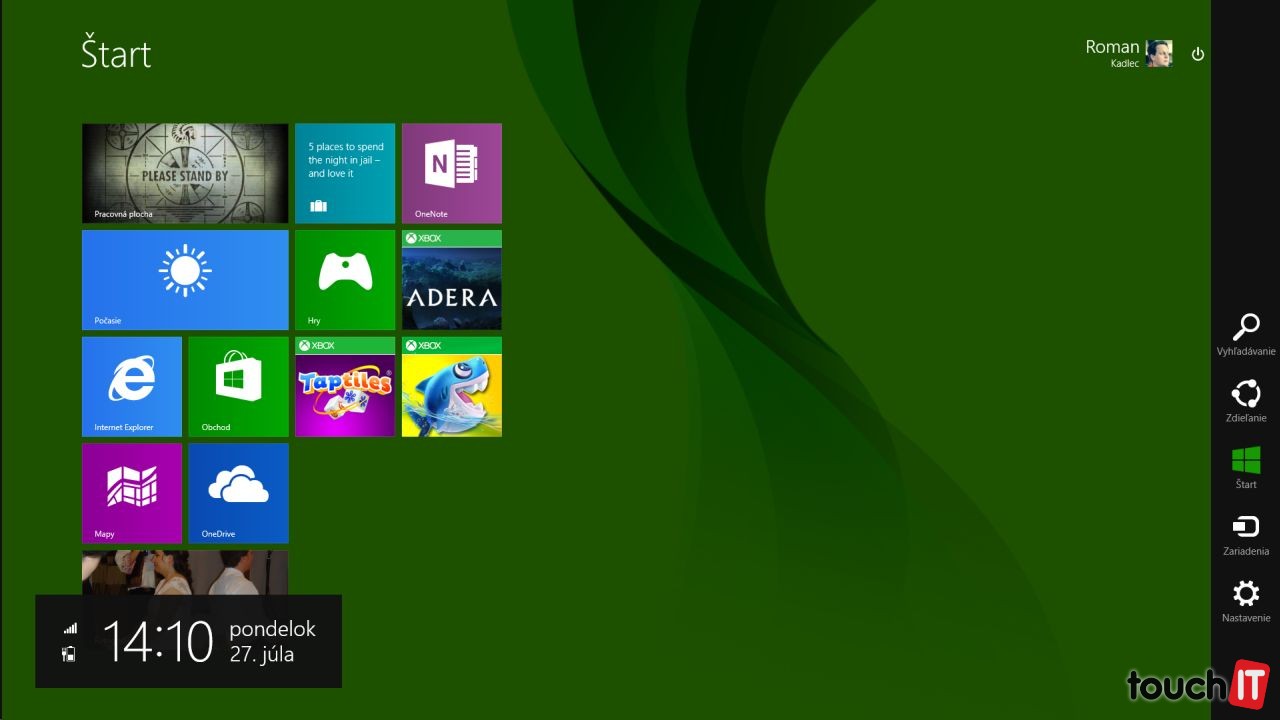Open the travel article about jail nights

(x=345, y=173)
